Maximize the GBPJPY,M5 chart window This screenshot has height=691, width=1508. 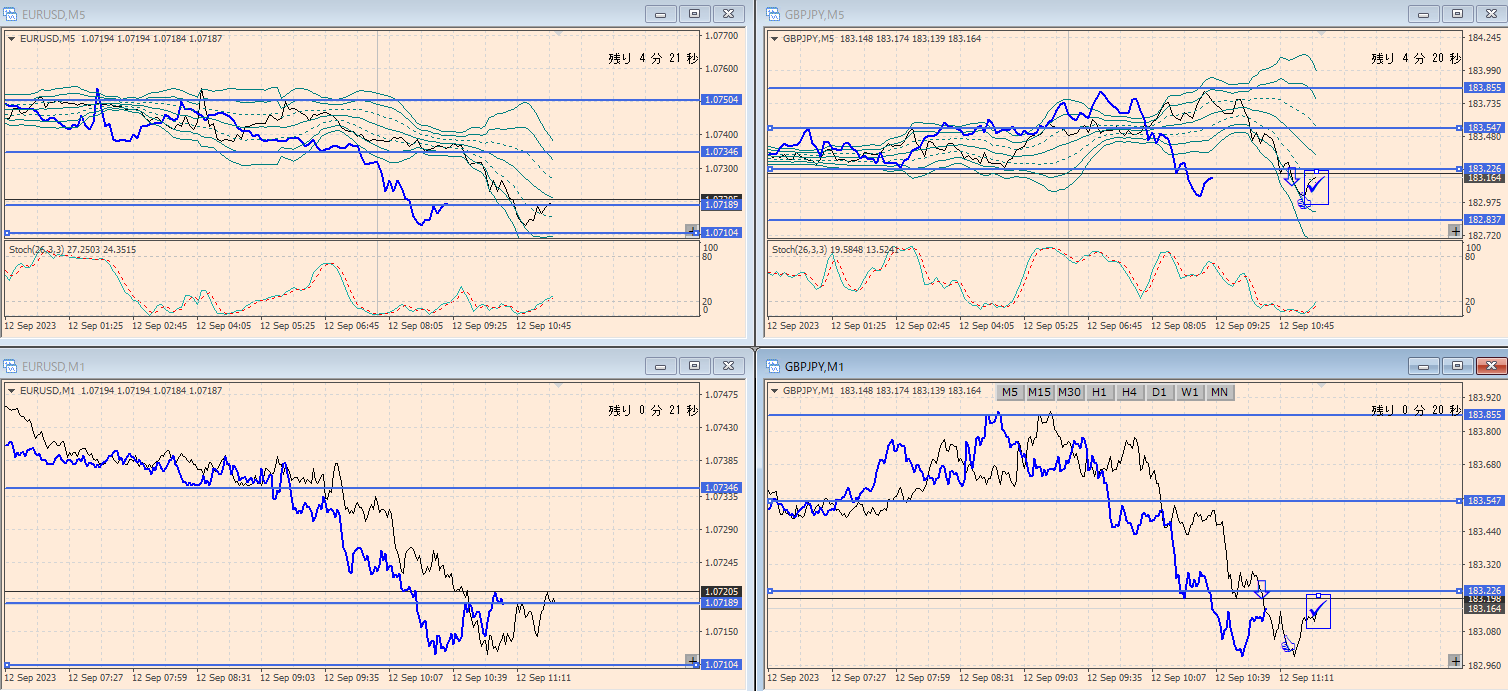tap(1458, 14)
